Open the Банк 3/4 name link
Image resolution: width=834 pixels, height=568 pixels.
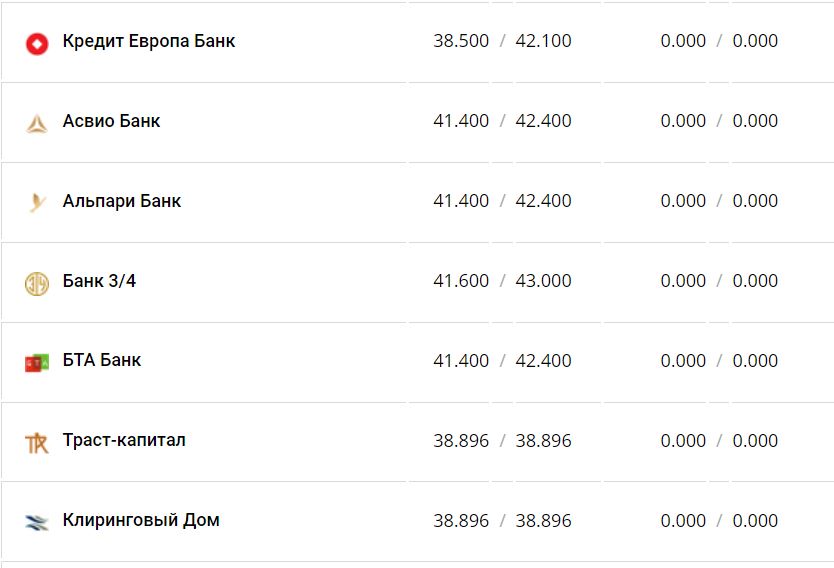[x=99, y=281]
